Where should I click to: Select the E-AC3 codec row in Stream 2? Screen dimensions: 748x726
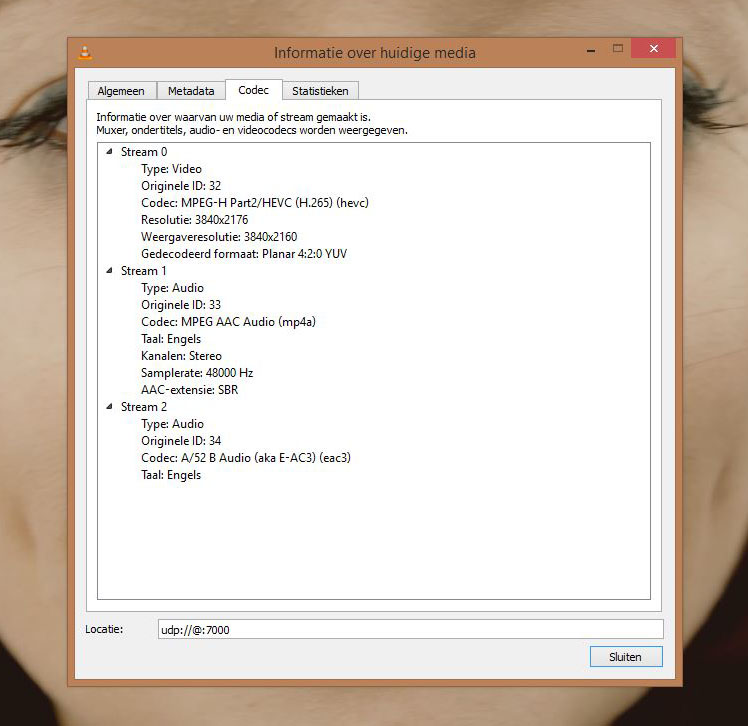pyautogui.click(x=246, y=458)
